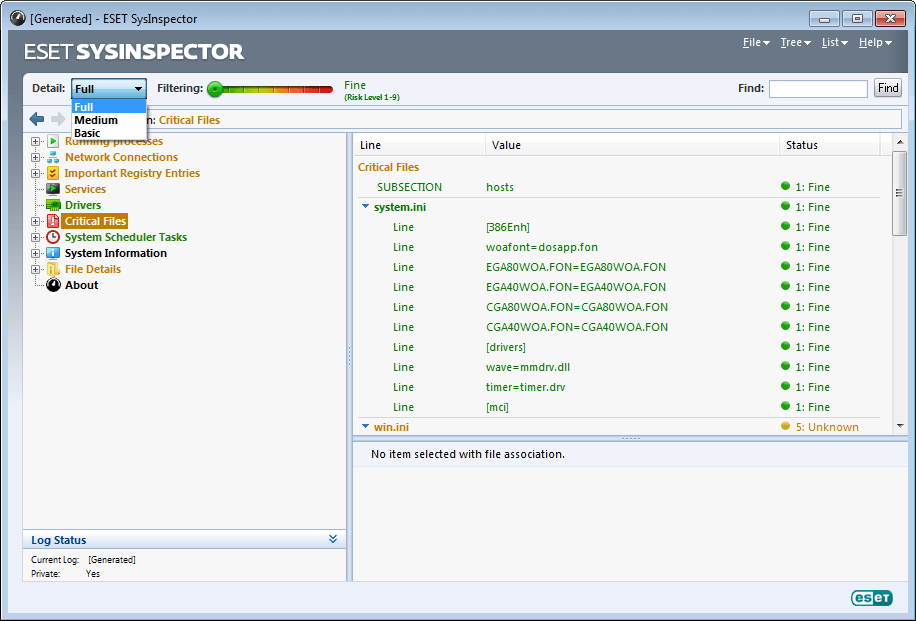Click the green status dot for hosts
916x621 pixels.
coord(785,186)
